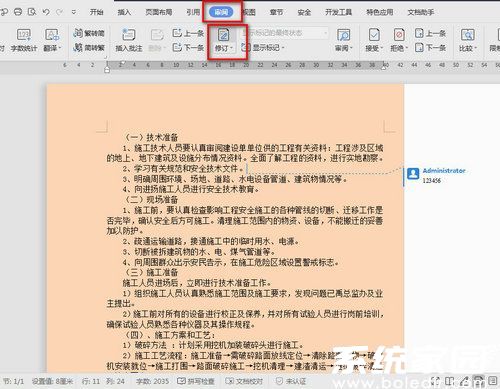Expand the 修订 dropdown arrow

tap(231, 48)
